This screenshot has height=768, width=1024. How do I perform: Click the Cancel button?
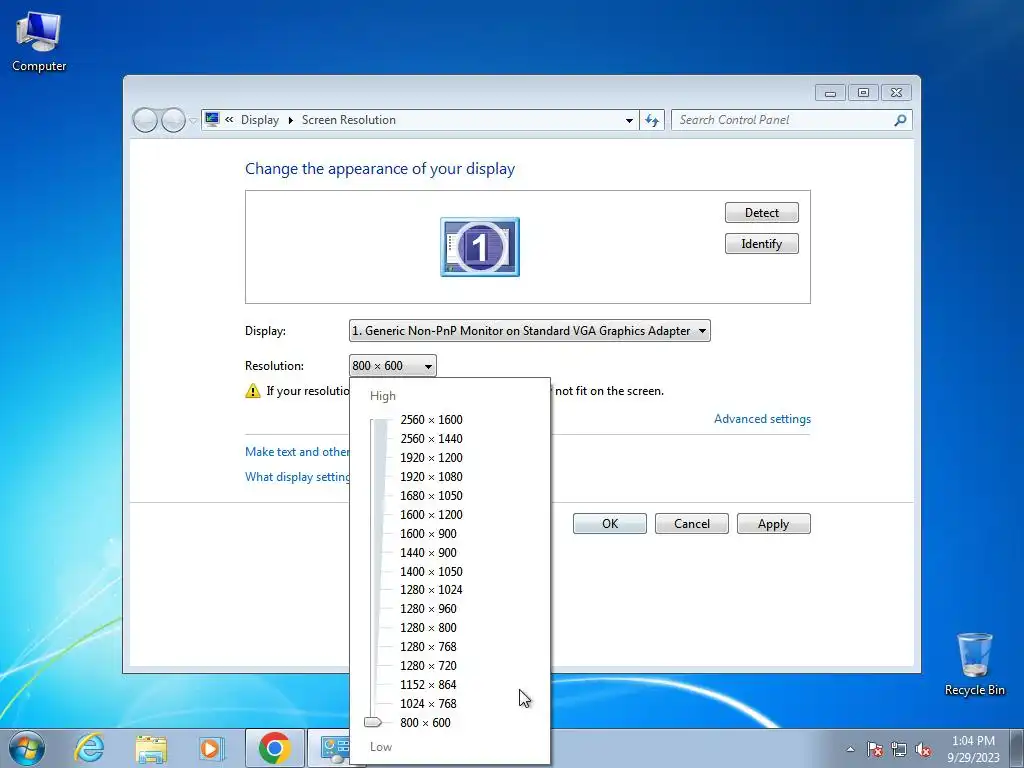(x=692, y=524)
